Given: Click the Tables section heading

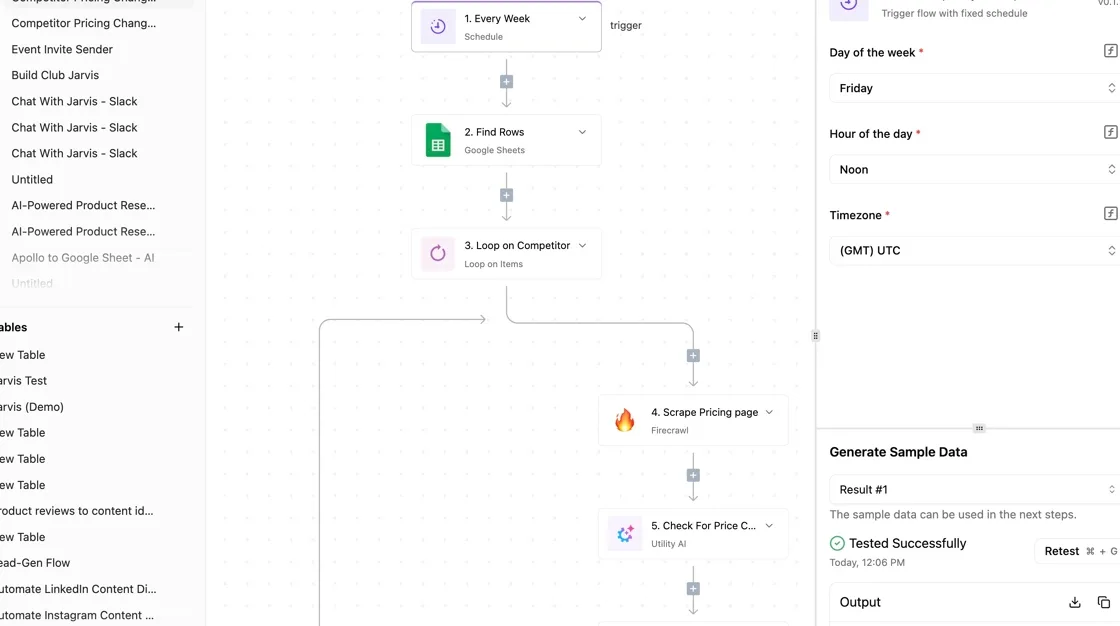Looking at the screenshot, I should click(x=14, y=327).
